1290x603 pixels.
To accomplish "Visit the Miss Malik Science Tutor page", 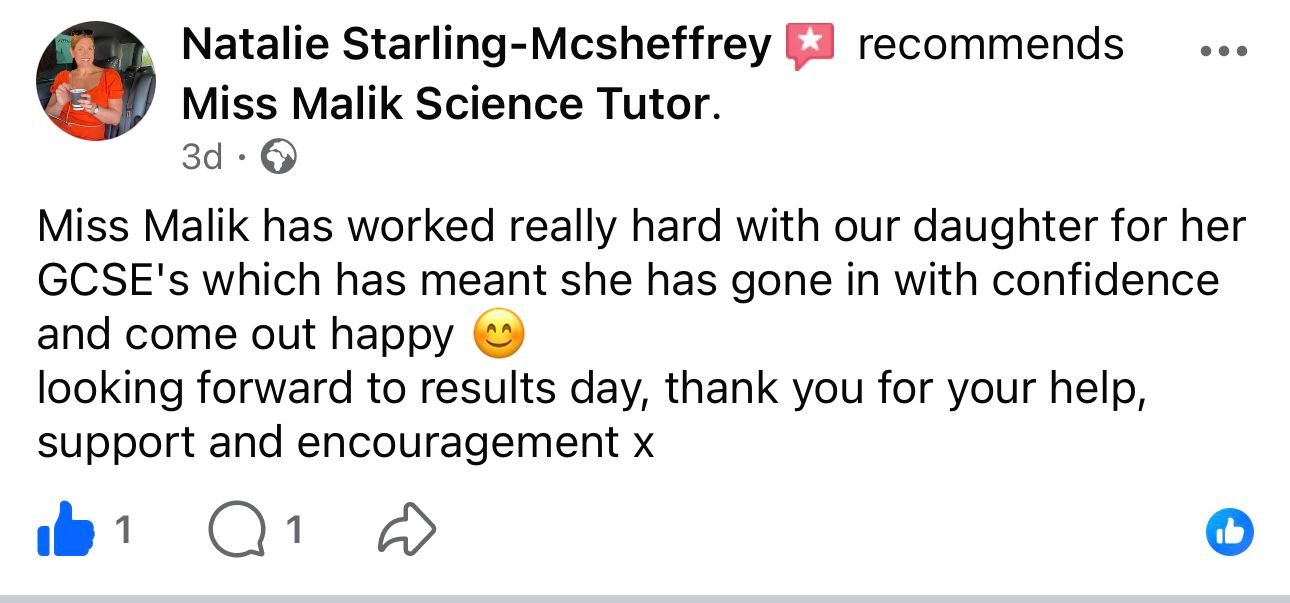I will pos(447,105).
